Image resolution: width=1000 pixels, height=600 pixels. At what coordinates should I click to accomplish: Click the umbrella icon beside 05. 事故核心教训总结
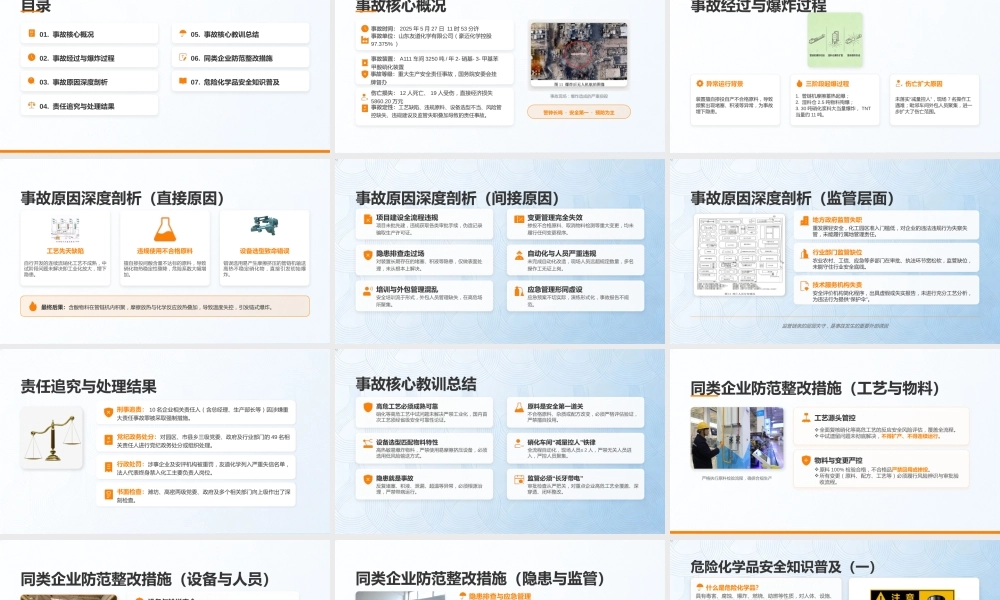click(182, 33)
